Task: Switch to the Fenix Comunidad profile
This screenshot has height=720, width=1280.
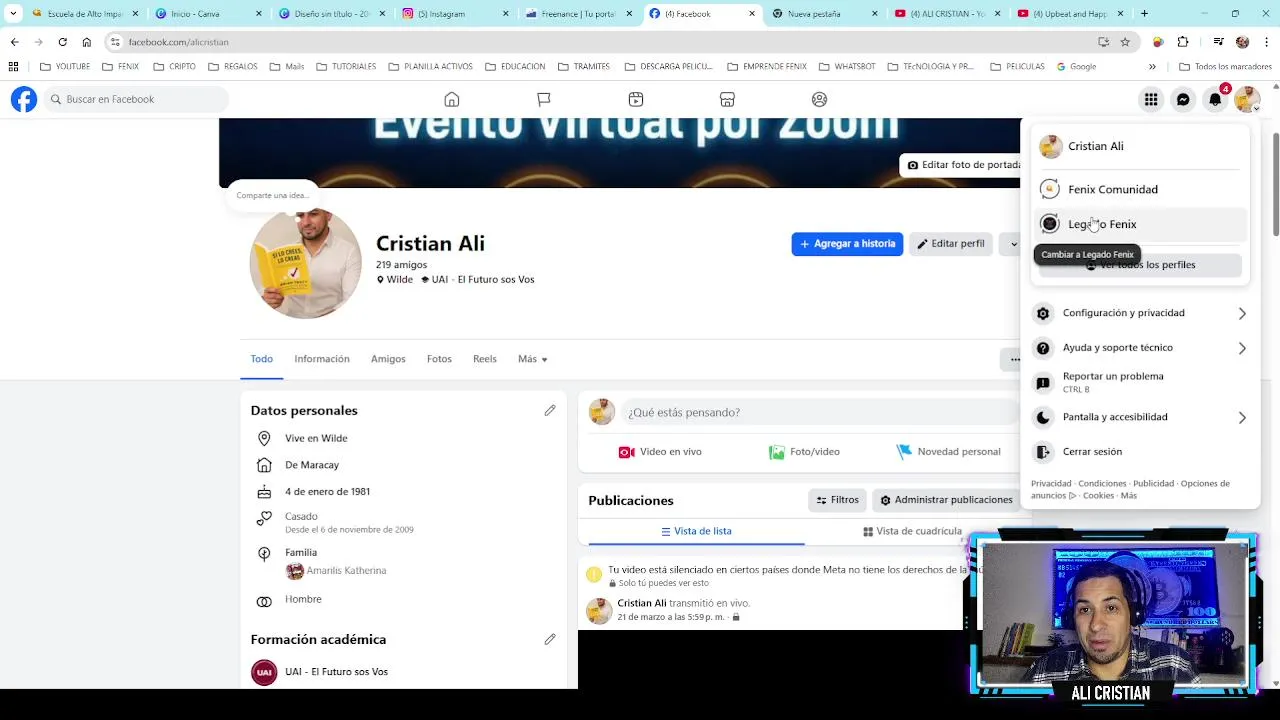Action: pyautogui.click(x=1140, y=189)
